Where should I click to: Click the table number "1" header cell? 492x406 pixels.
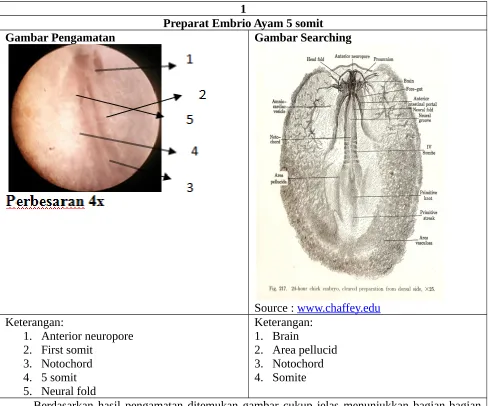[243, 9]
